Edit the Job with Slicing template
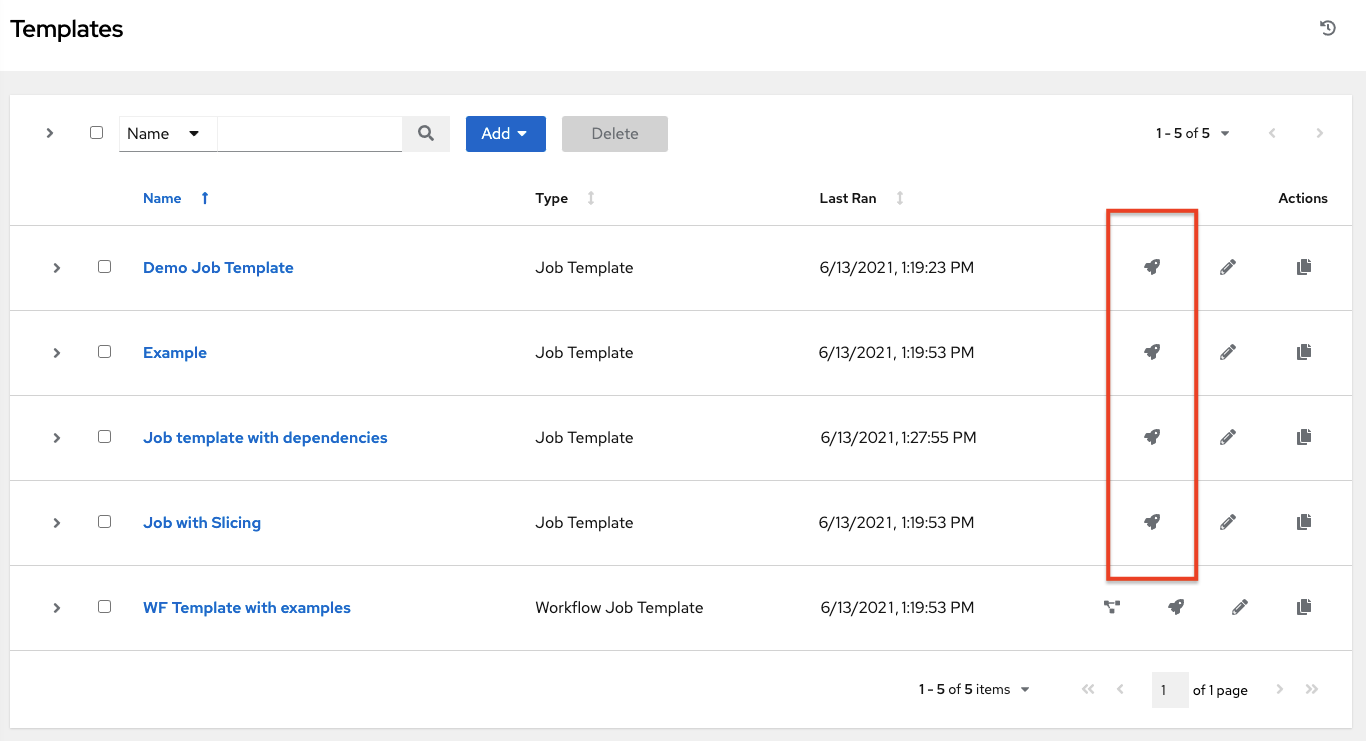 [x=1228, y=522]
